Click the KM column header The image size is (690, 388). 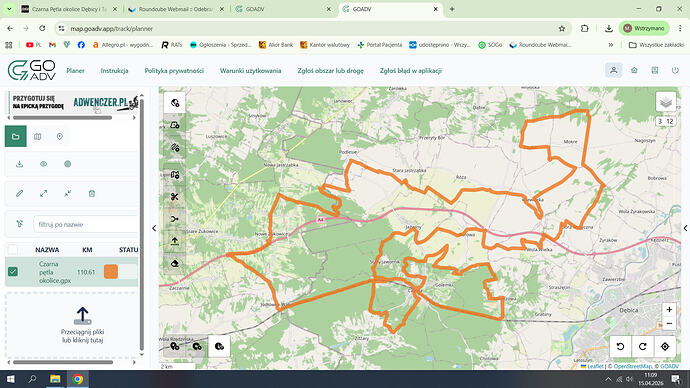[x=87, y=250]
